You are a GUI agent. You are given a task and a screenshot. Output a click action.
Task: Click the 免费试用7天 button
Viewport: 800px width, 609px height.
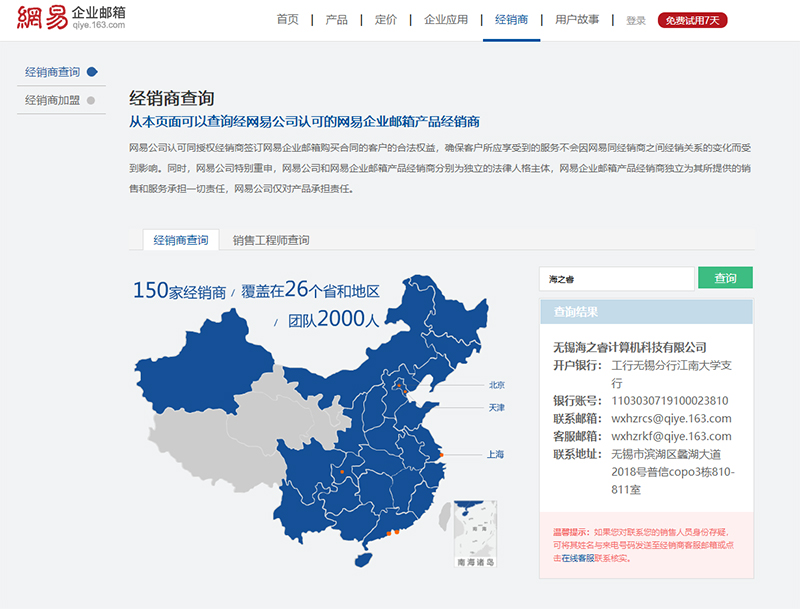pos(692,20)
